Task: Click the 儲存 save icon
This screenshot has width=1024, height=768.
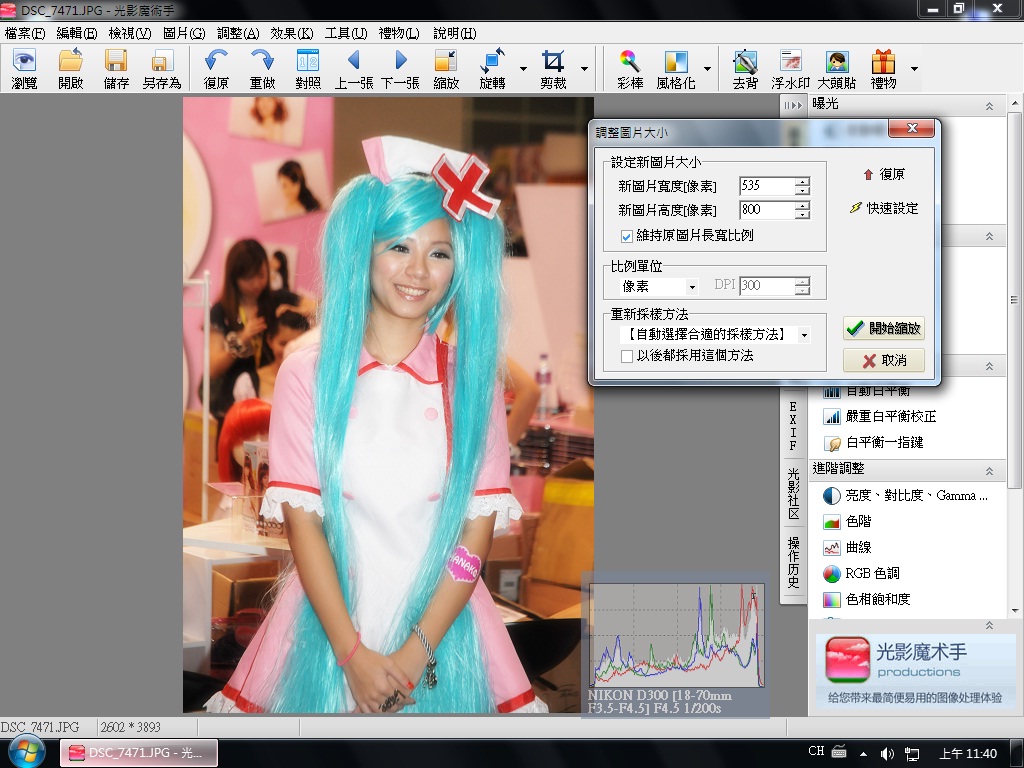Action: pyautogui.click(x=116, y=69)
